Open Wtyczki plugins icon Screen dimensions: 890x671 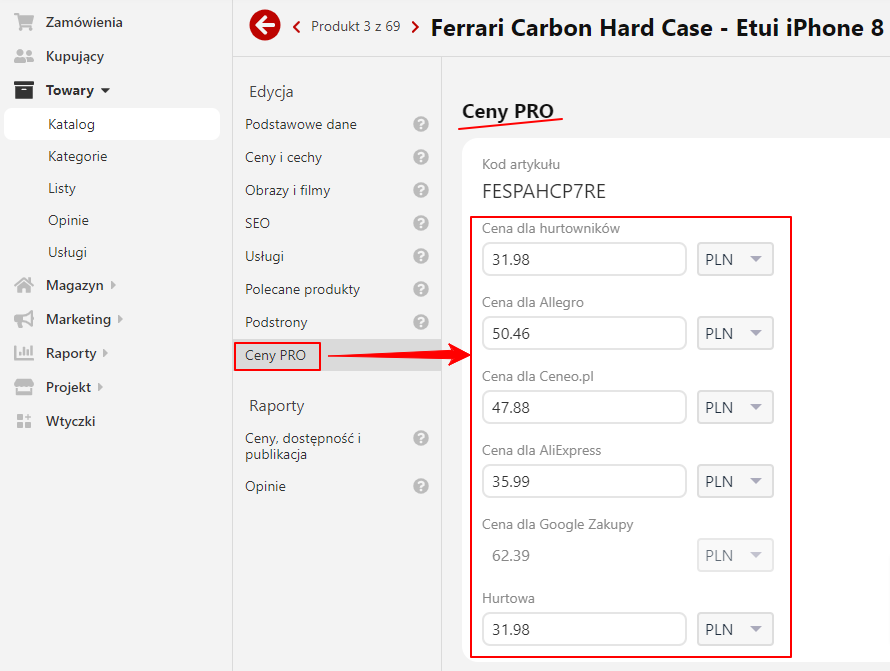(x=24, y=421)
